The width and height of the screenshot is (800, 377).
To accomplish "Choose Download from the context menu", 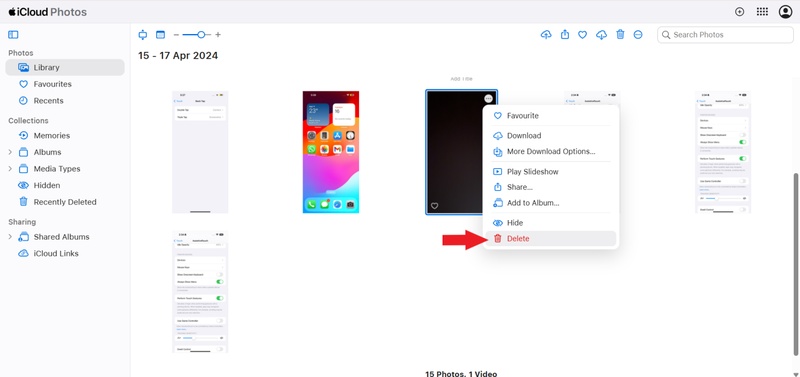I will point(551,136).
